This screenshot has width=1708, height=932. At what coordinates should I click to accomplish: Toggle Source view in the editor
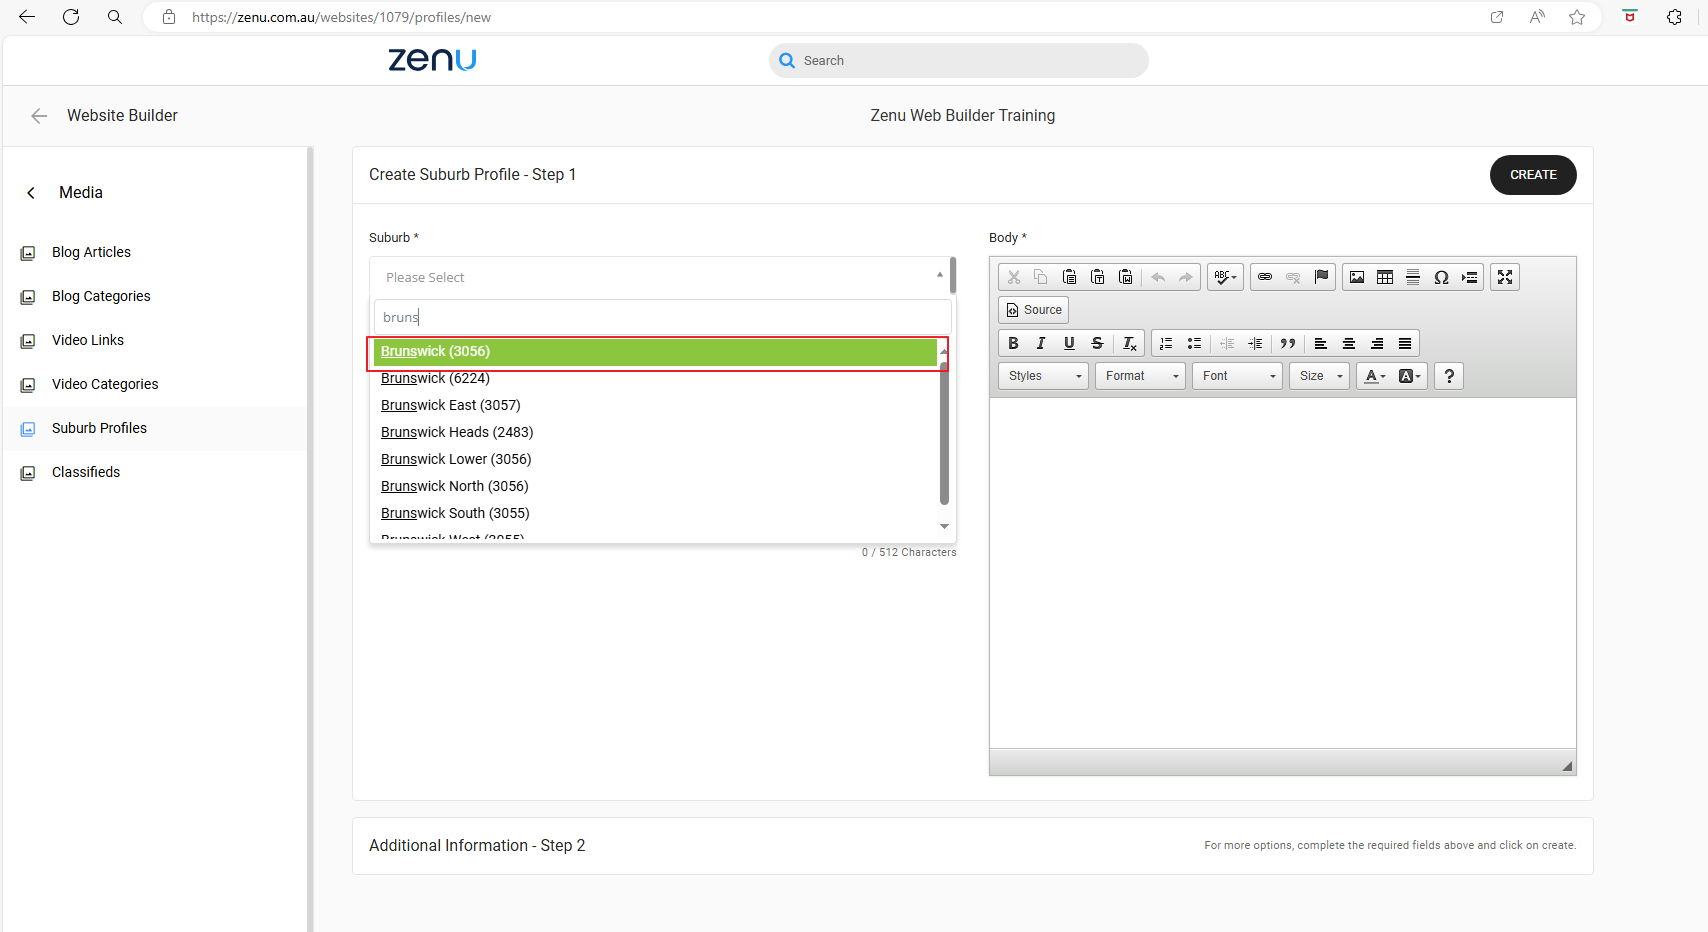pos(1034,310)
